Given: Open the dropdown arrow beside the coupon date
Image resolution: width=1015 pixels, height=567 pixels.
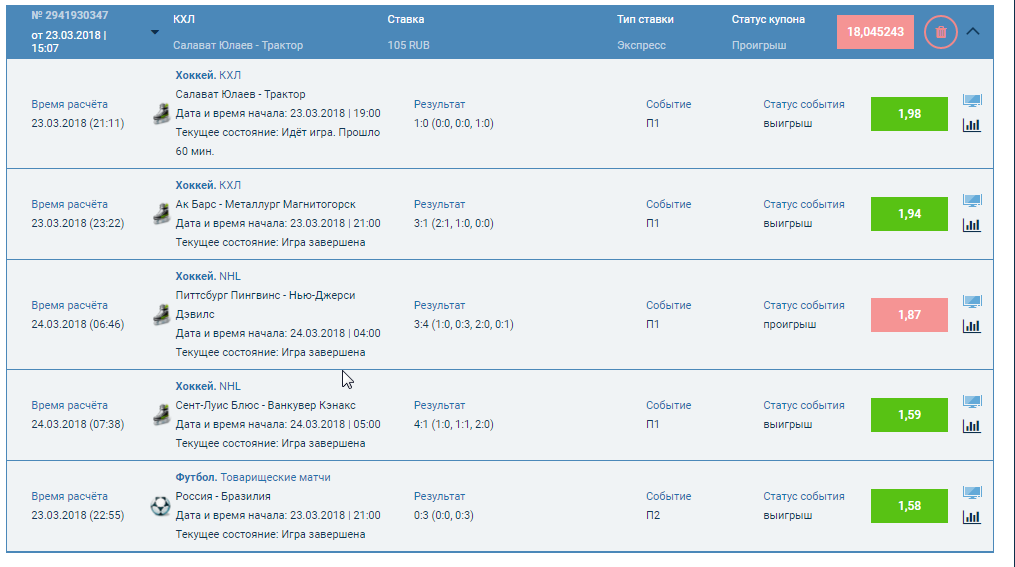Looking at the screenshot, I should pos(154,32).
